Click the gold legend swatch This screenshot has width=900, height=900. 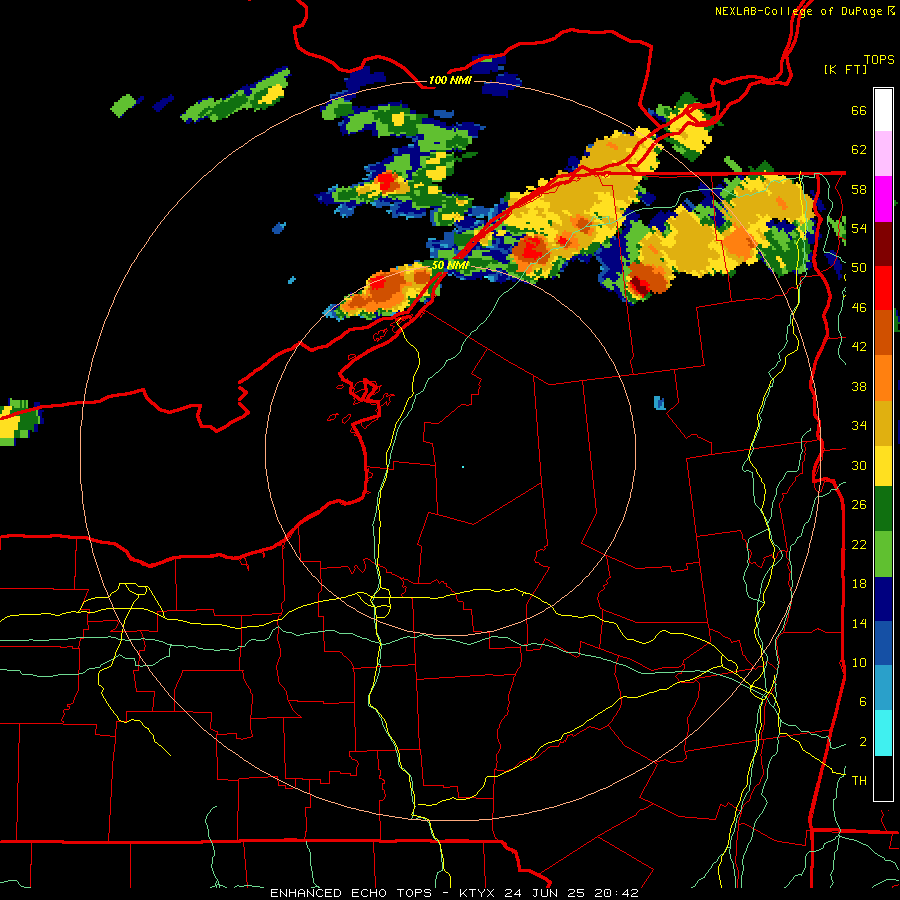click(x=883, y=423)
